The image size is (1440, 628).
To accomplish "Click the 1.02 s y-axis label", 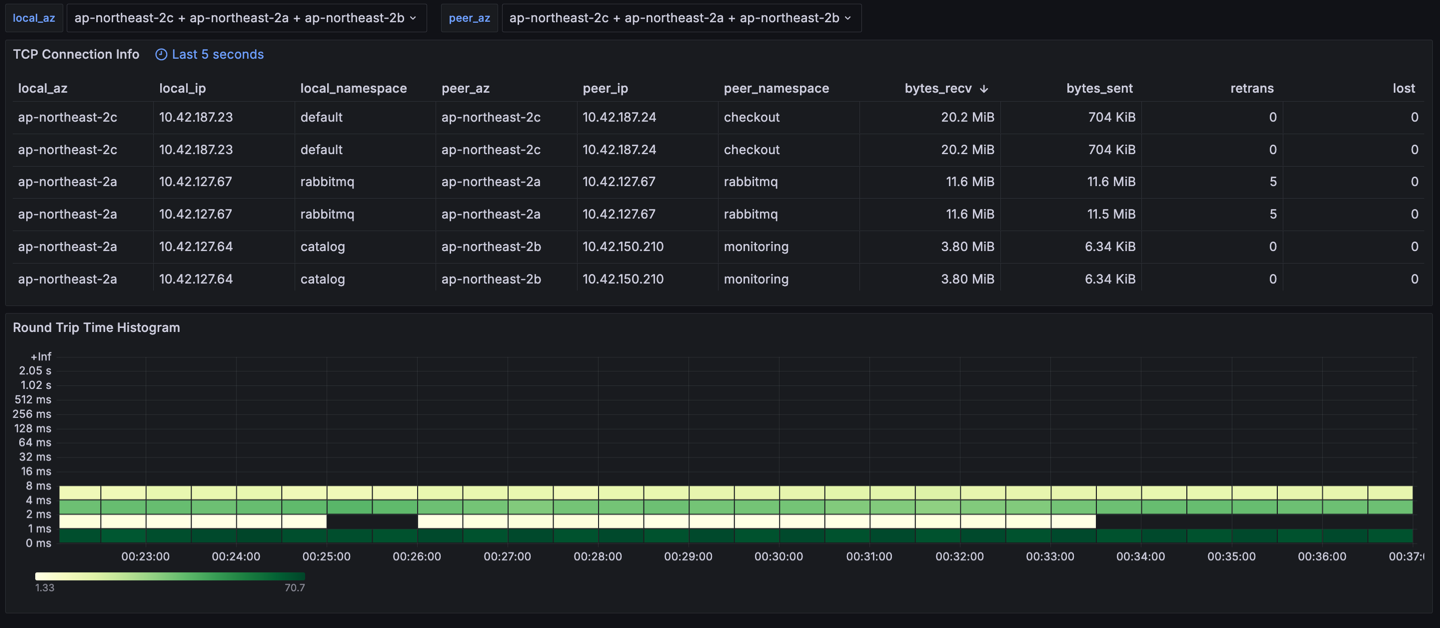I will click(x=36, y=385).
